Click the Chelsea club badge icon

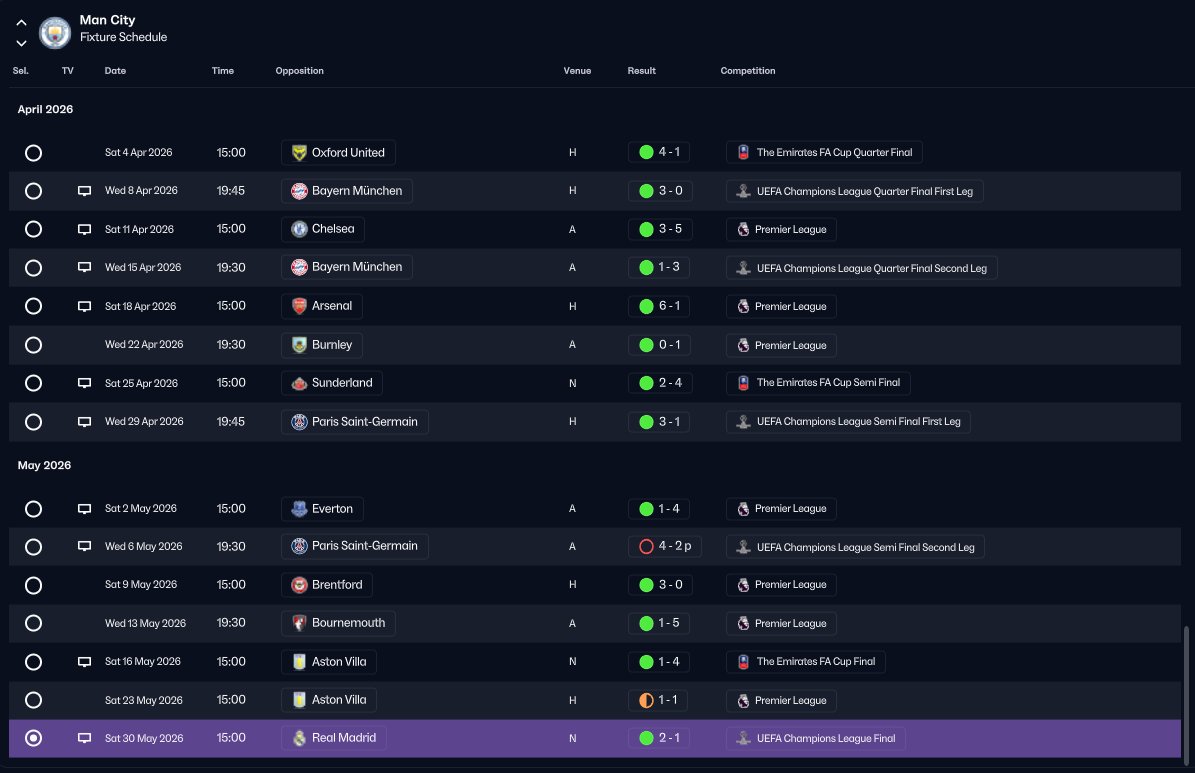pos(300,229)
